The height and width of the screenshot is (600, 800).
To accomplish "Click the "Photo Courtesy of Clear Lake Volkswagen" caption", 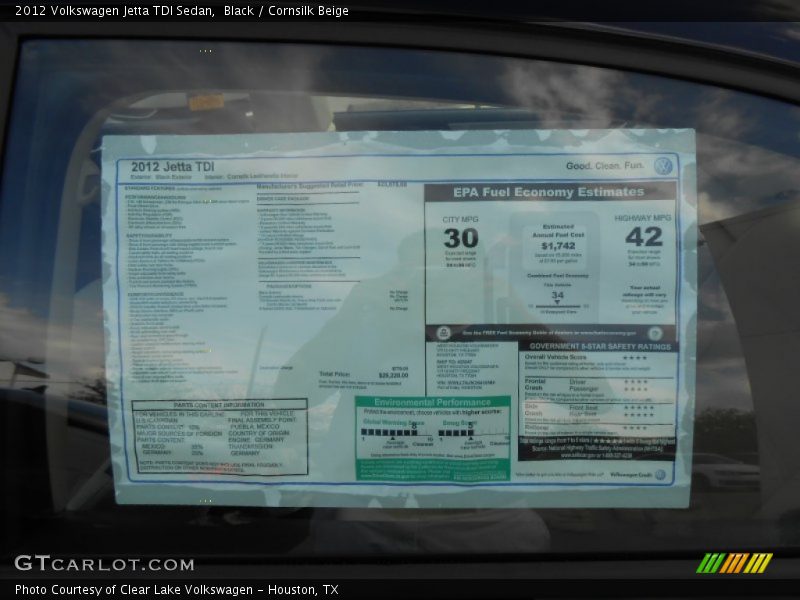I will (x=134, y=590).
